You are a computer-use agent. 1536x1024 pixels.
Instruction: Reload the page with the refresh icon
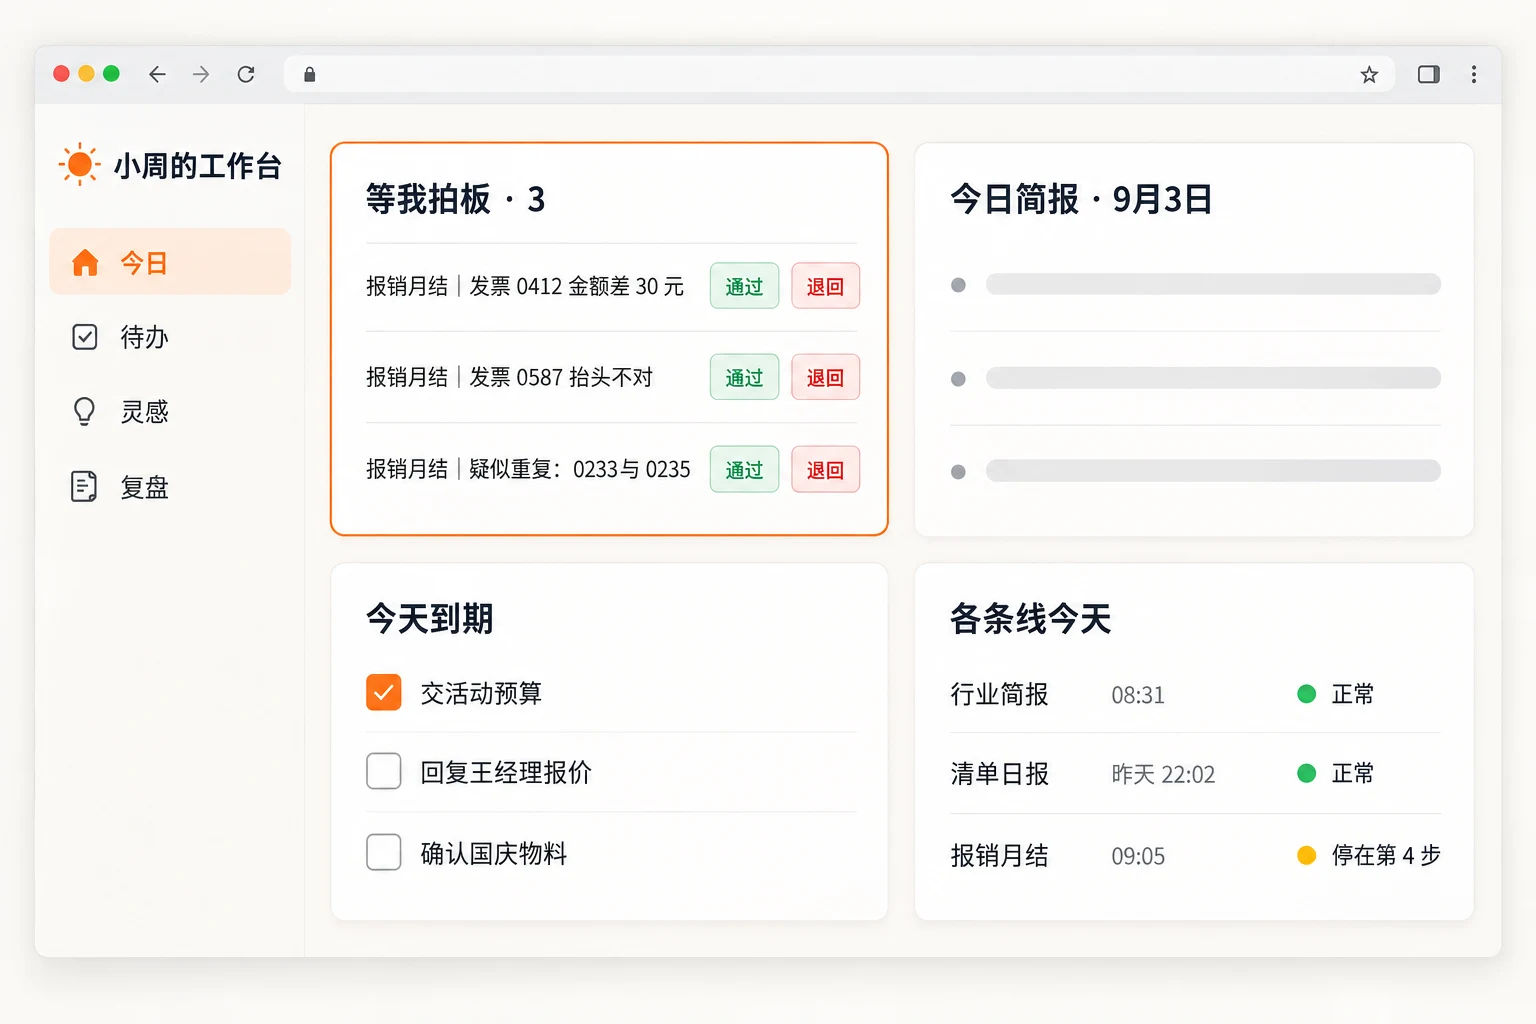click(246, 74)
